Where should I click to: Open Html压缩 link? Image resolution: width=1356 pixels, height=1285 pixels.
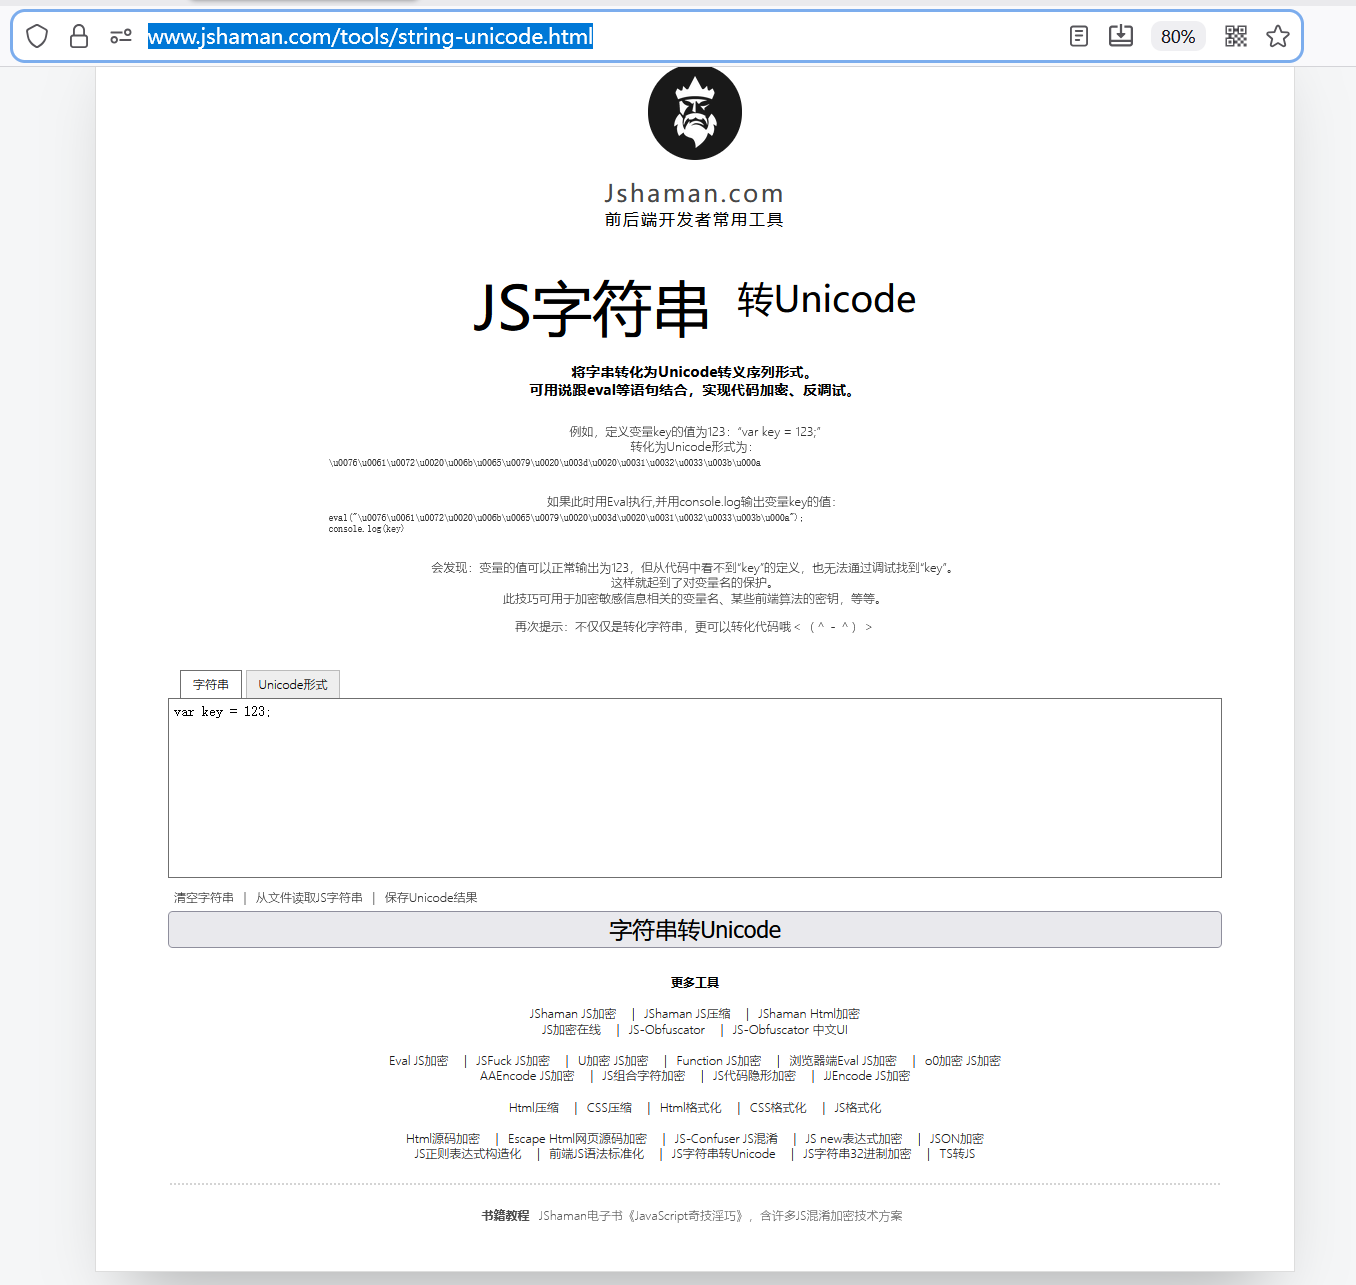tap(534, 1108)
